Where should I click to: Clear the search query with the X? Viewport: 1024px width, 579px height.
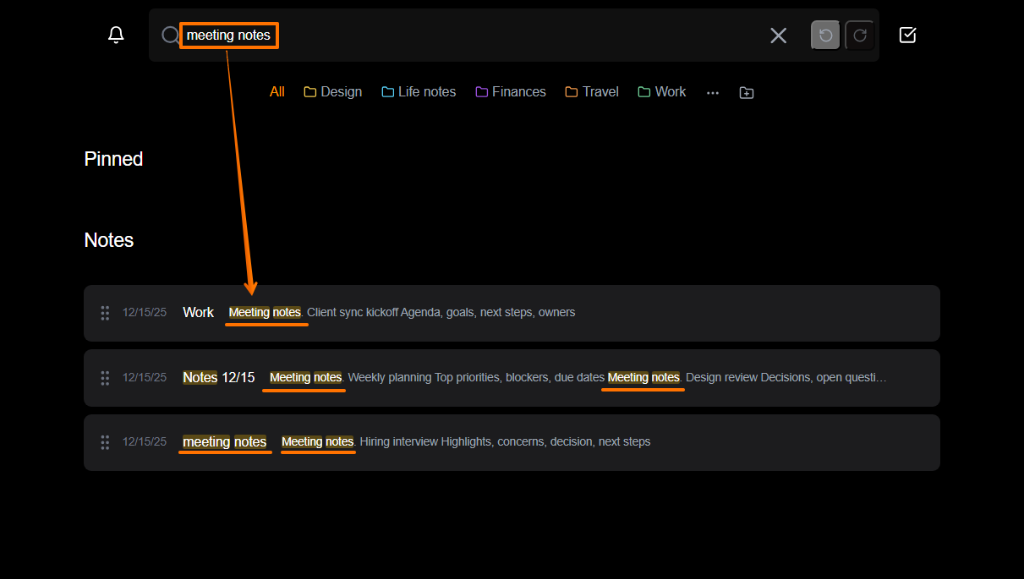(778, 34)
